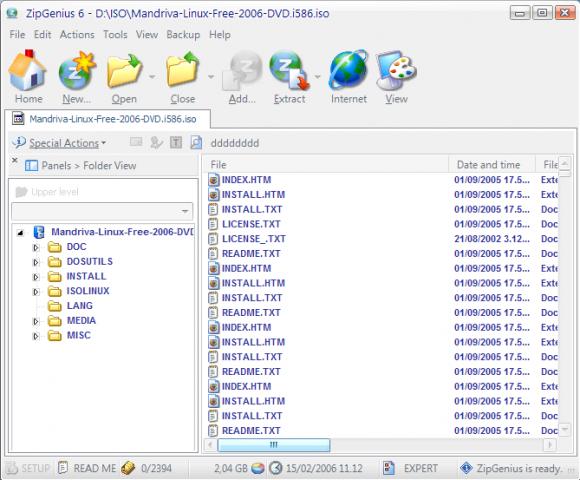Expand the DOSUTILS folder node
Screen dimensions: 580x480
(36, 262)
